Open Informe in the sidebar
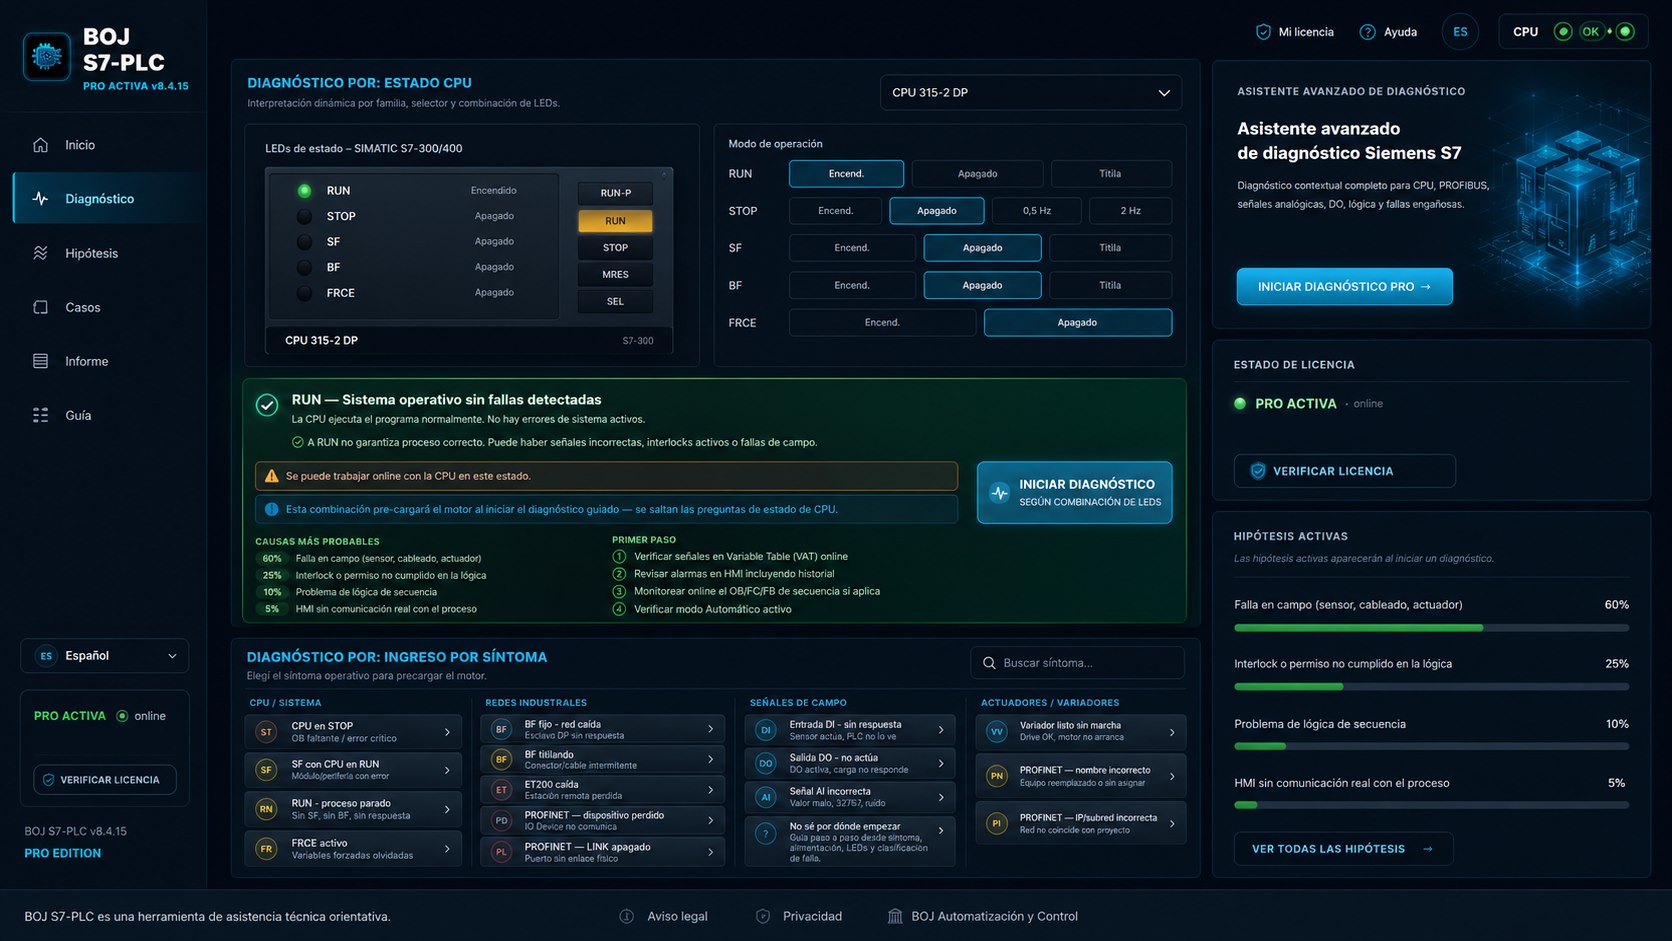Screen dimensions: 1672x941 point(108,361)
